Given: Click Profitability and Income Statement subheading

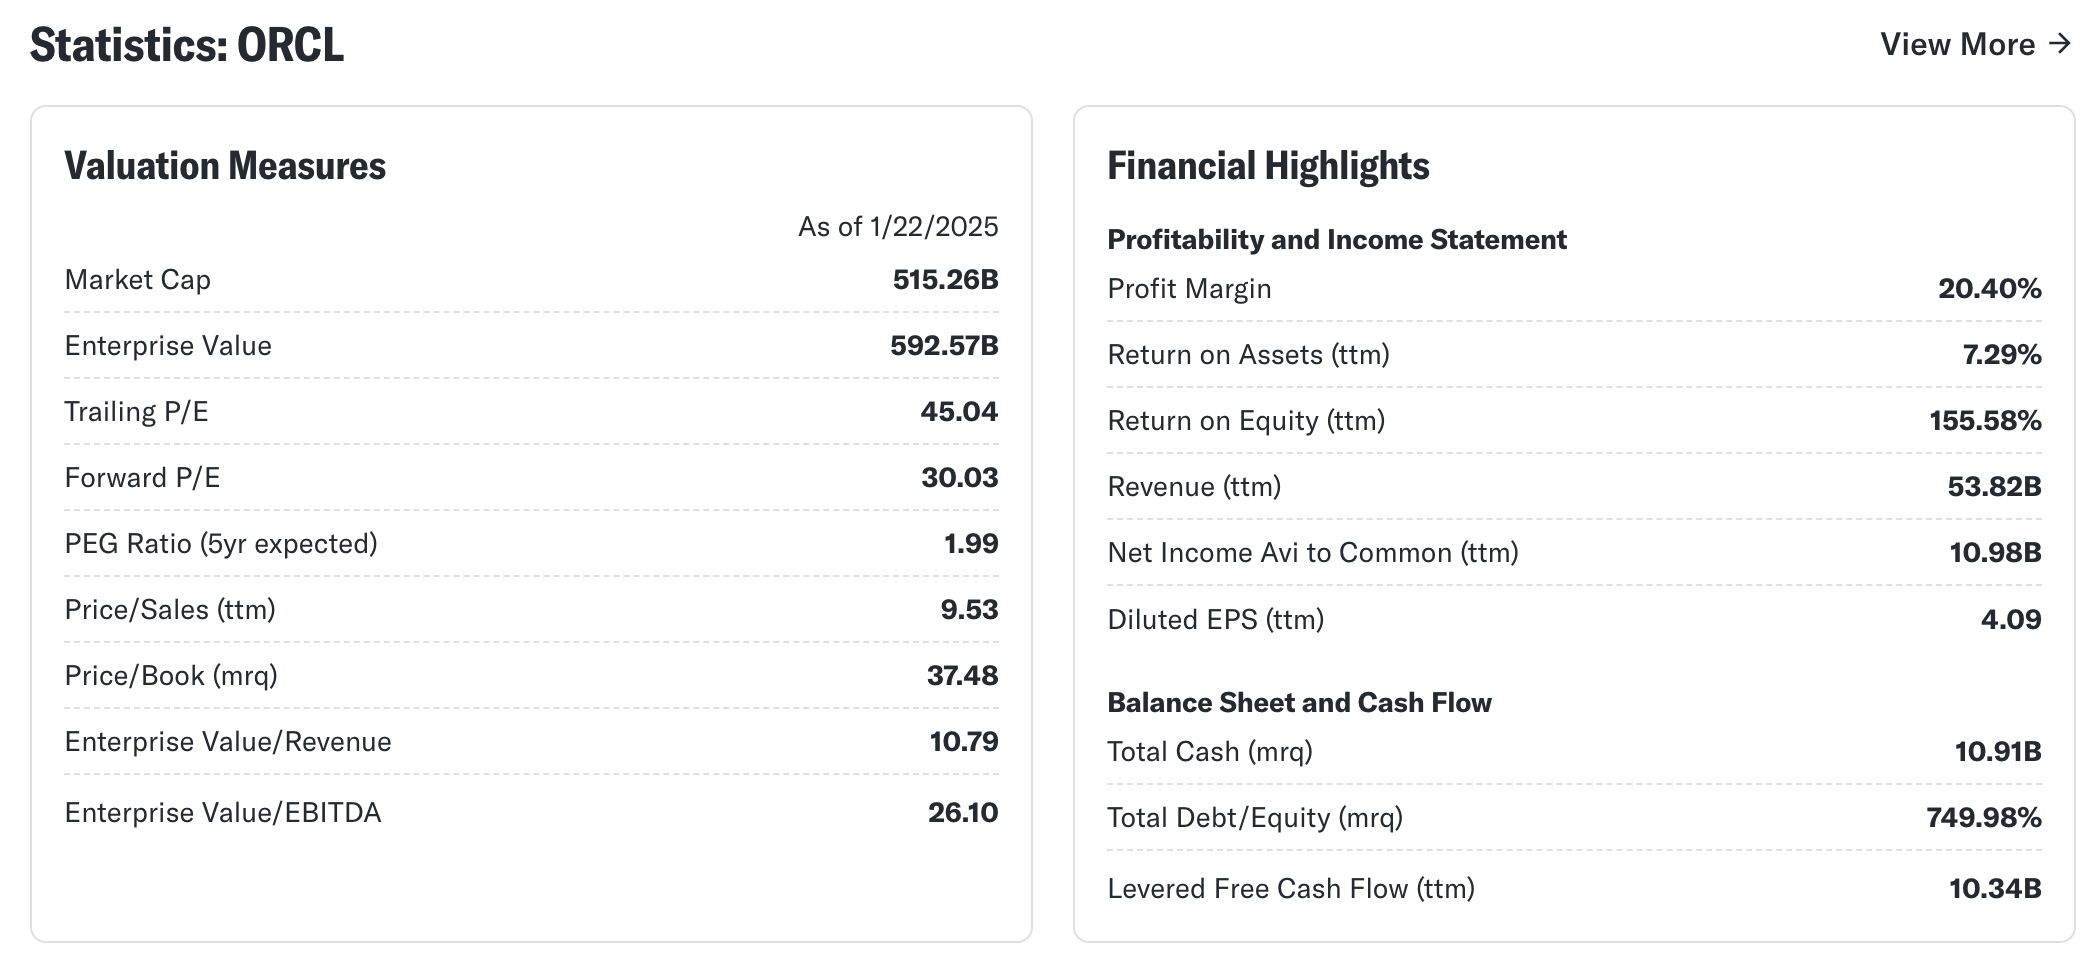Looking at the screenshot, I should (1337, 240).
